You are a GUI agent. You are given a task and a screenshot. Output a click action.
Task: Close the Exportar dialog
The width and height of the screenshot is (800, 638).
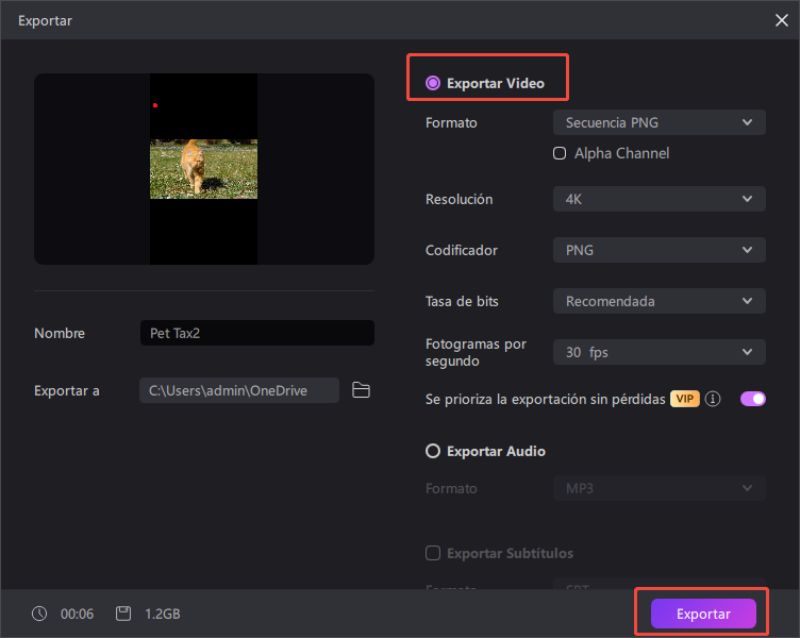pos(783,20)
